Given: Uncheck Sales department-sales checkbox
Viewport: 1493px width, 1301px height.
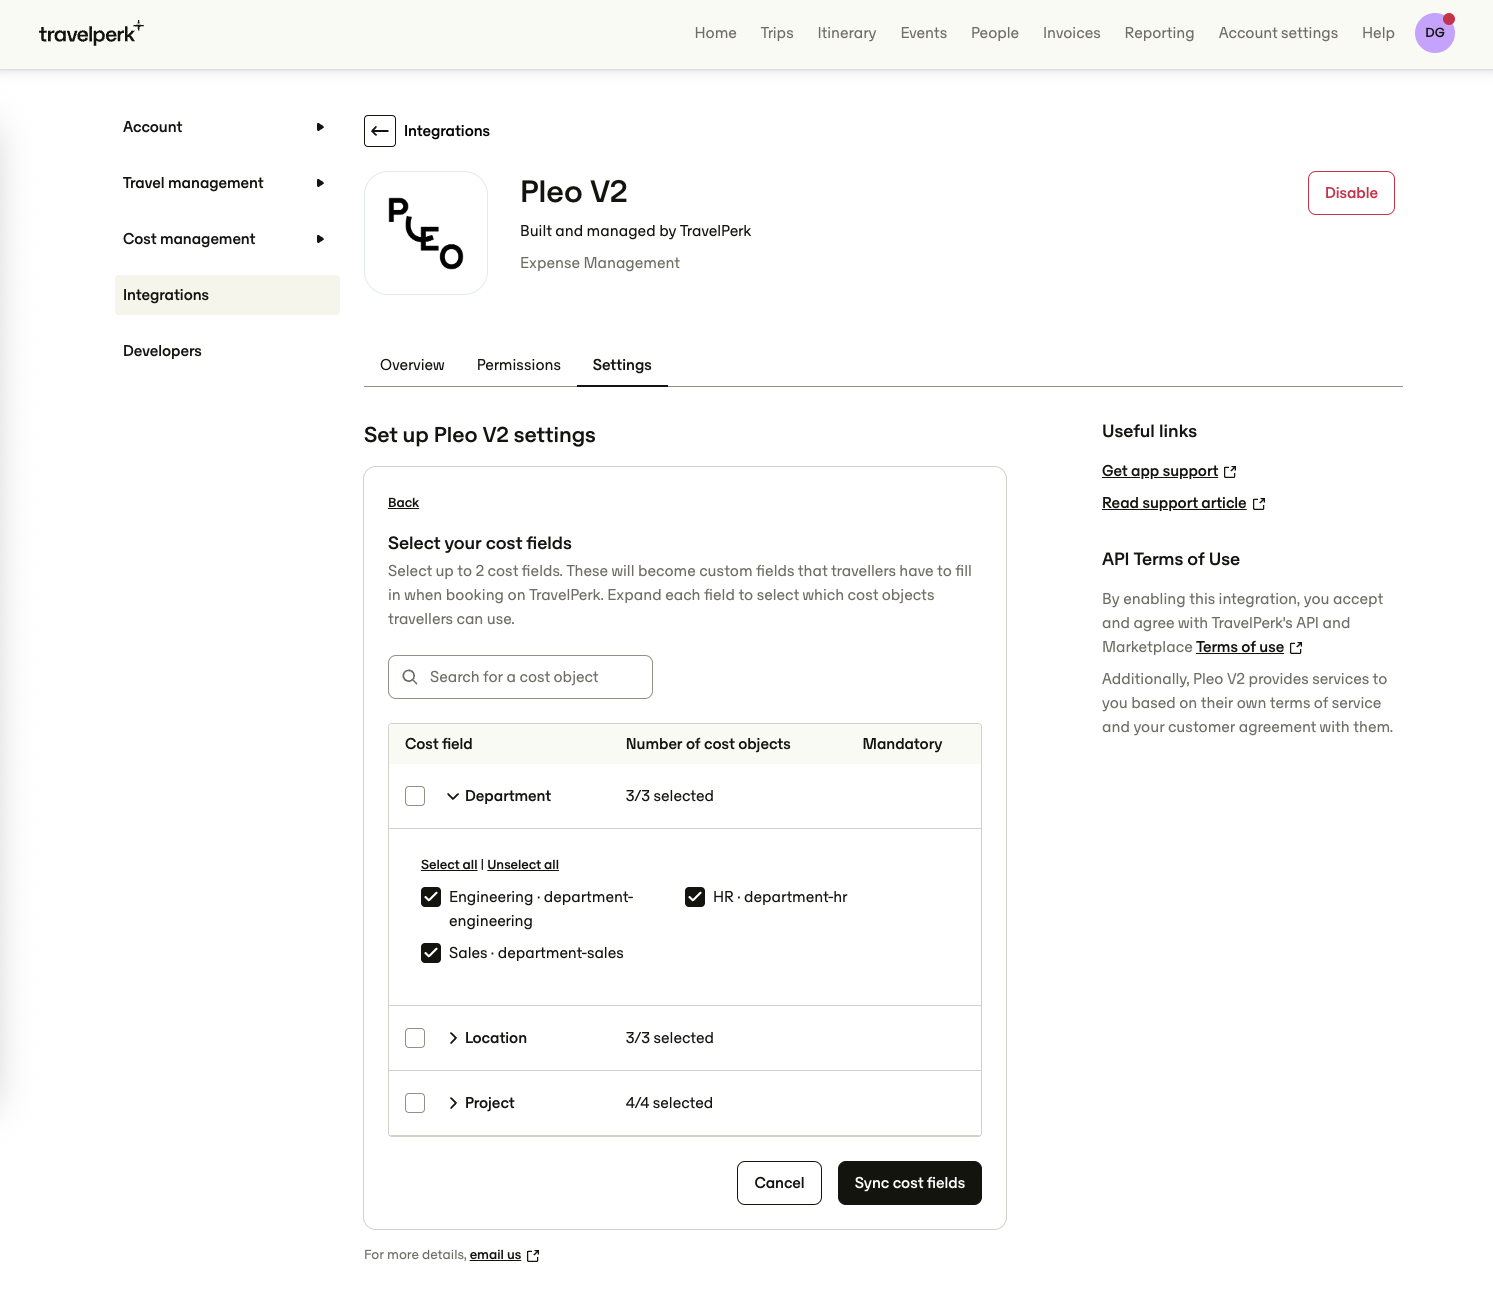Looking at the screenshot, I should 431,953.
